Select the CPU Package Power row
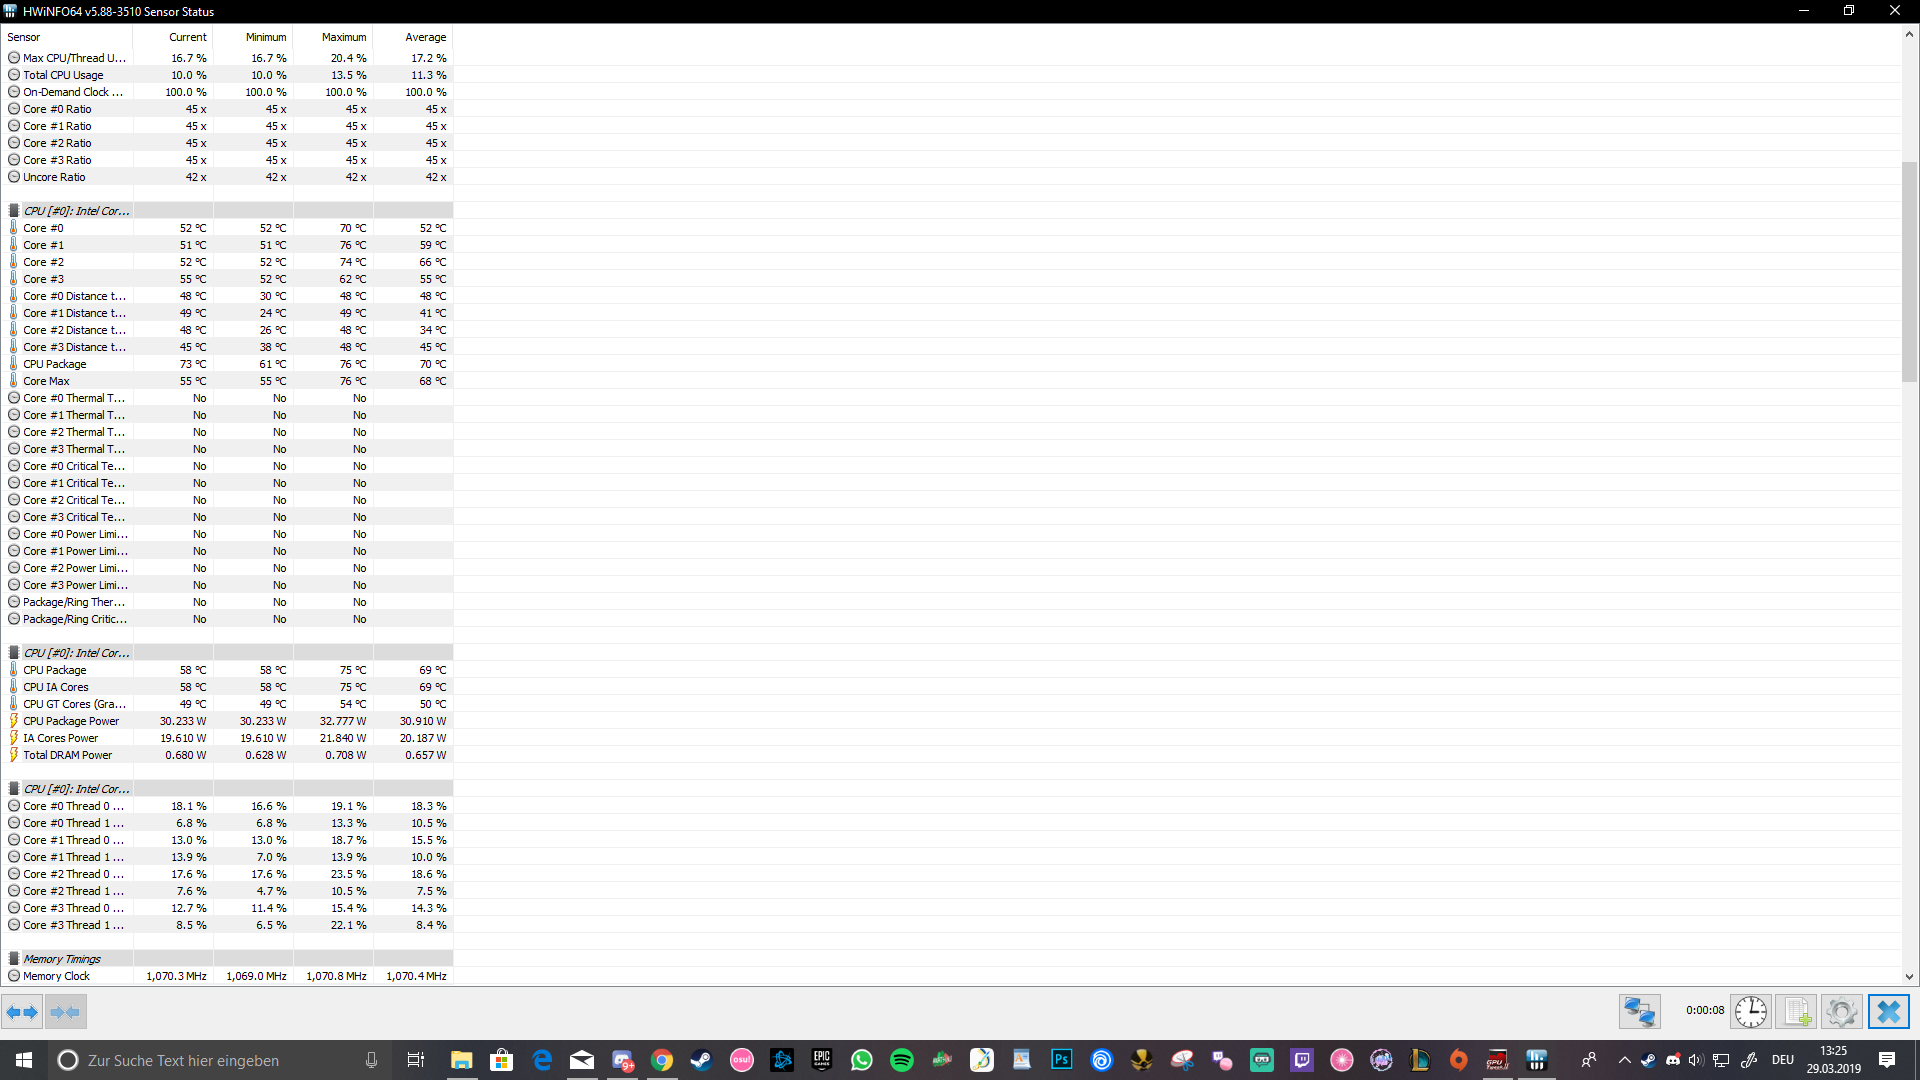The height and width of the screenshot is (1080, 1920). (71, 721)
